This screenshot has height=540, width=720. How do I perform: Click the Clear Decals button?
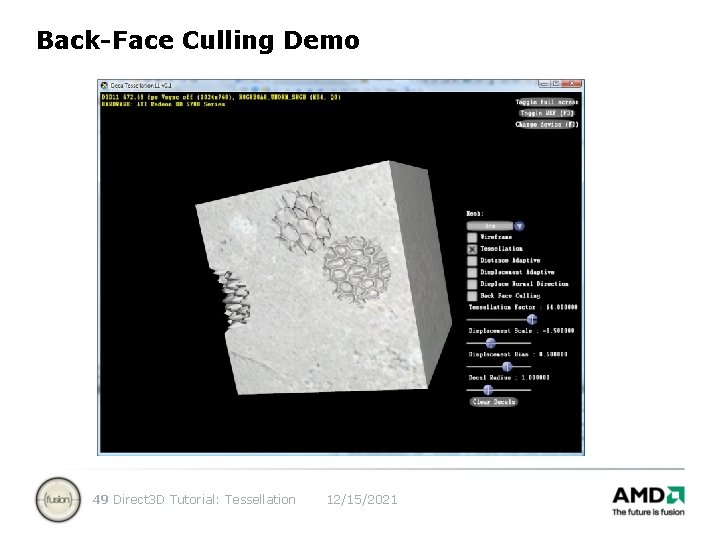[x=494, y=402]
